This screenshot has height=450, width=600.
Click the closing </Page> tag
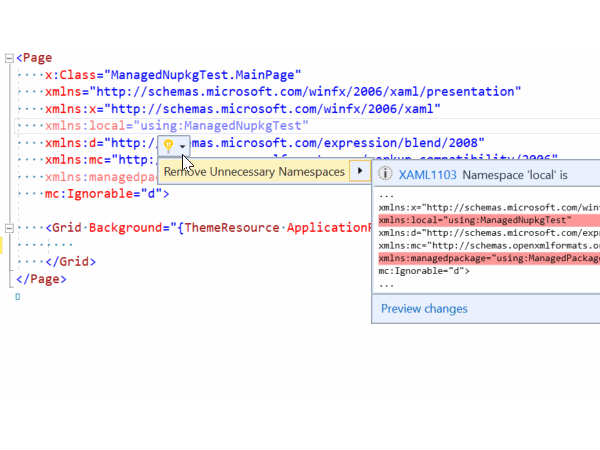pos(41,279)
